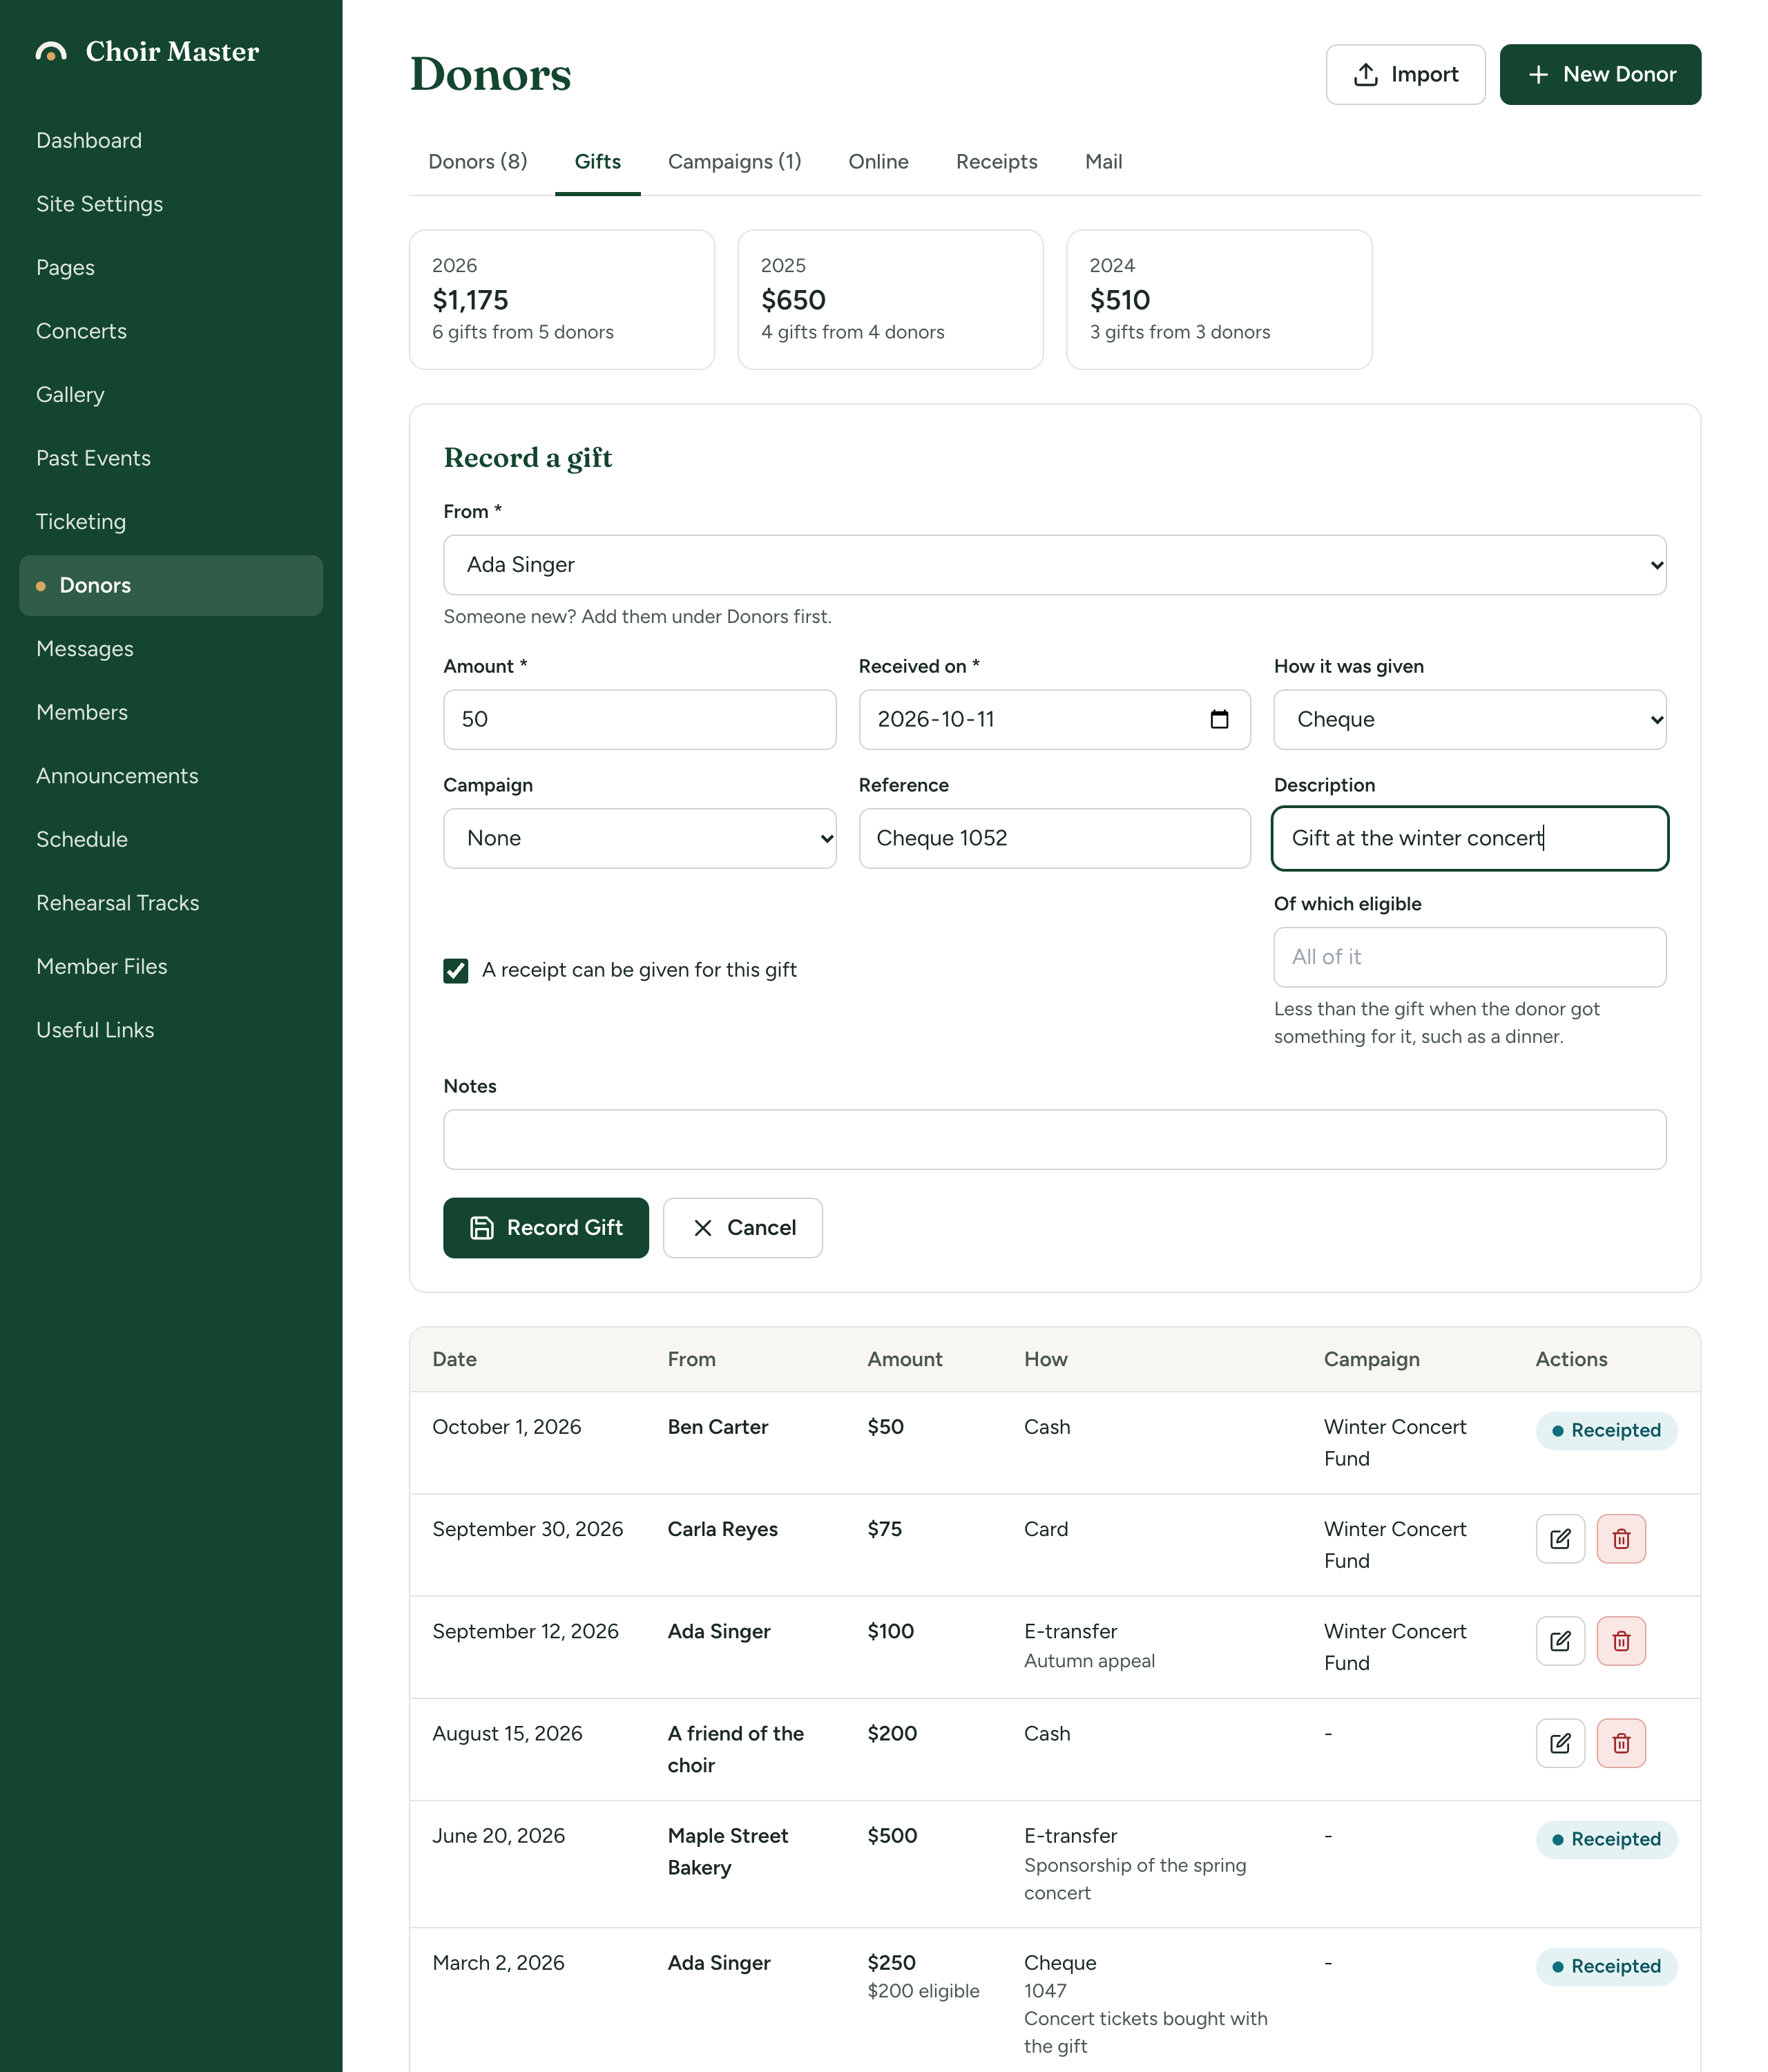Click the 2025 $650 summary card
Viewport: 1768px width, 2072px height.
(x=890, y=299)
